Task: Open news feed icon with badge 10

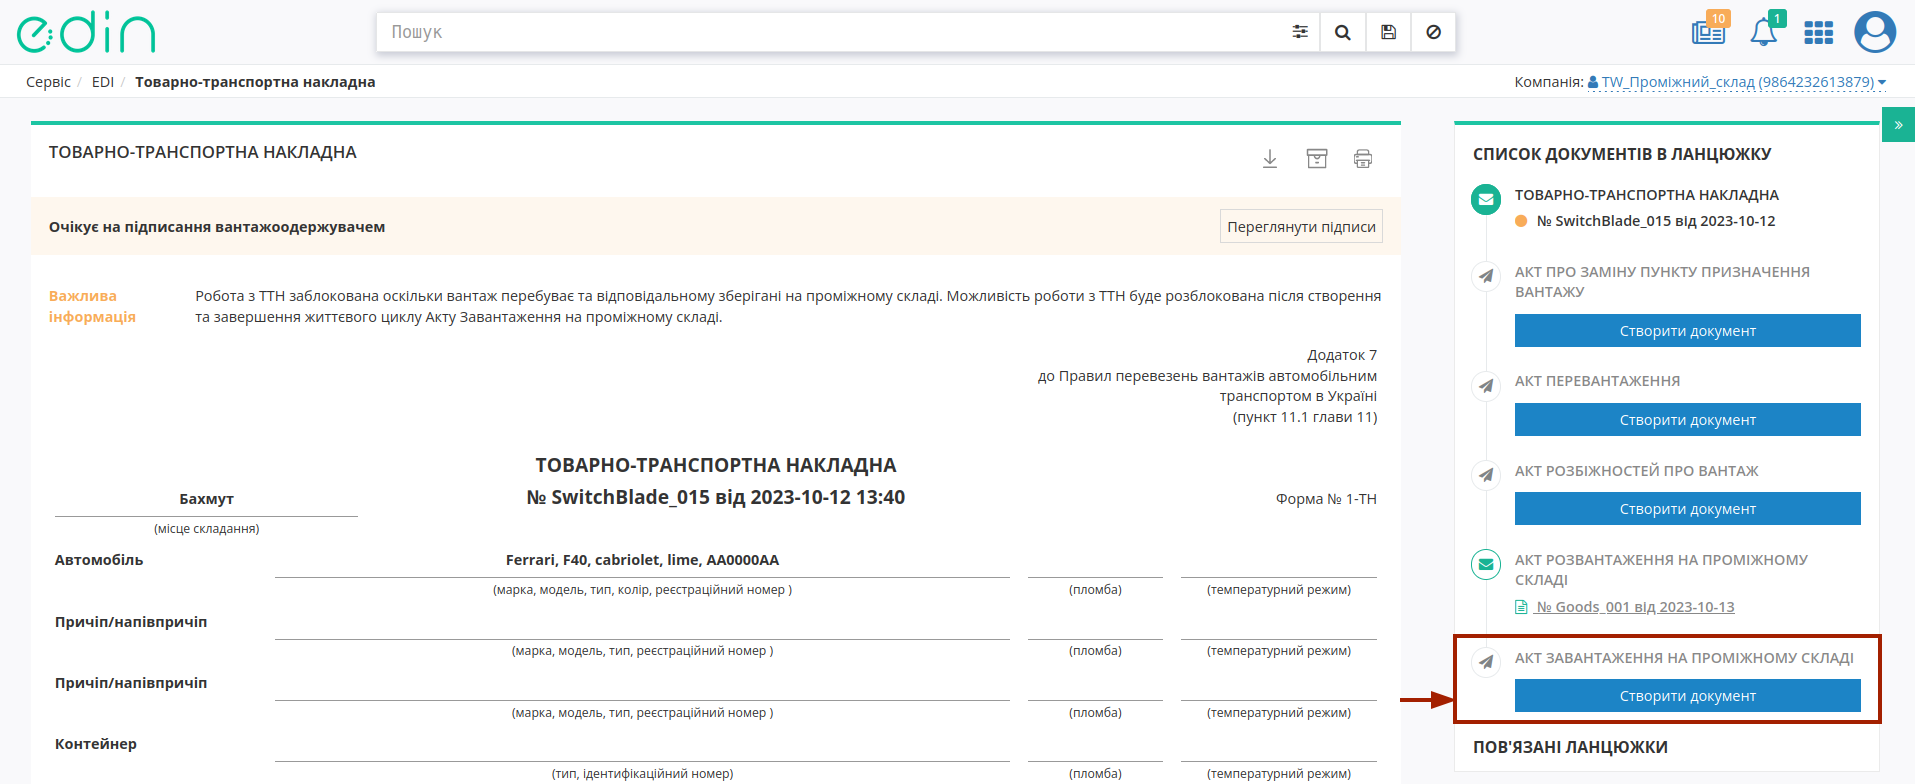Action: tap(1709, 32)
